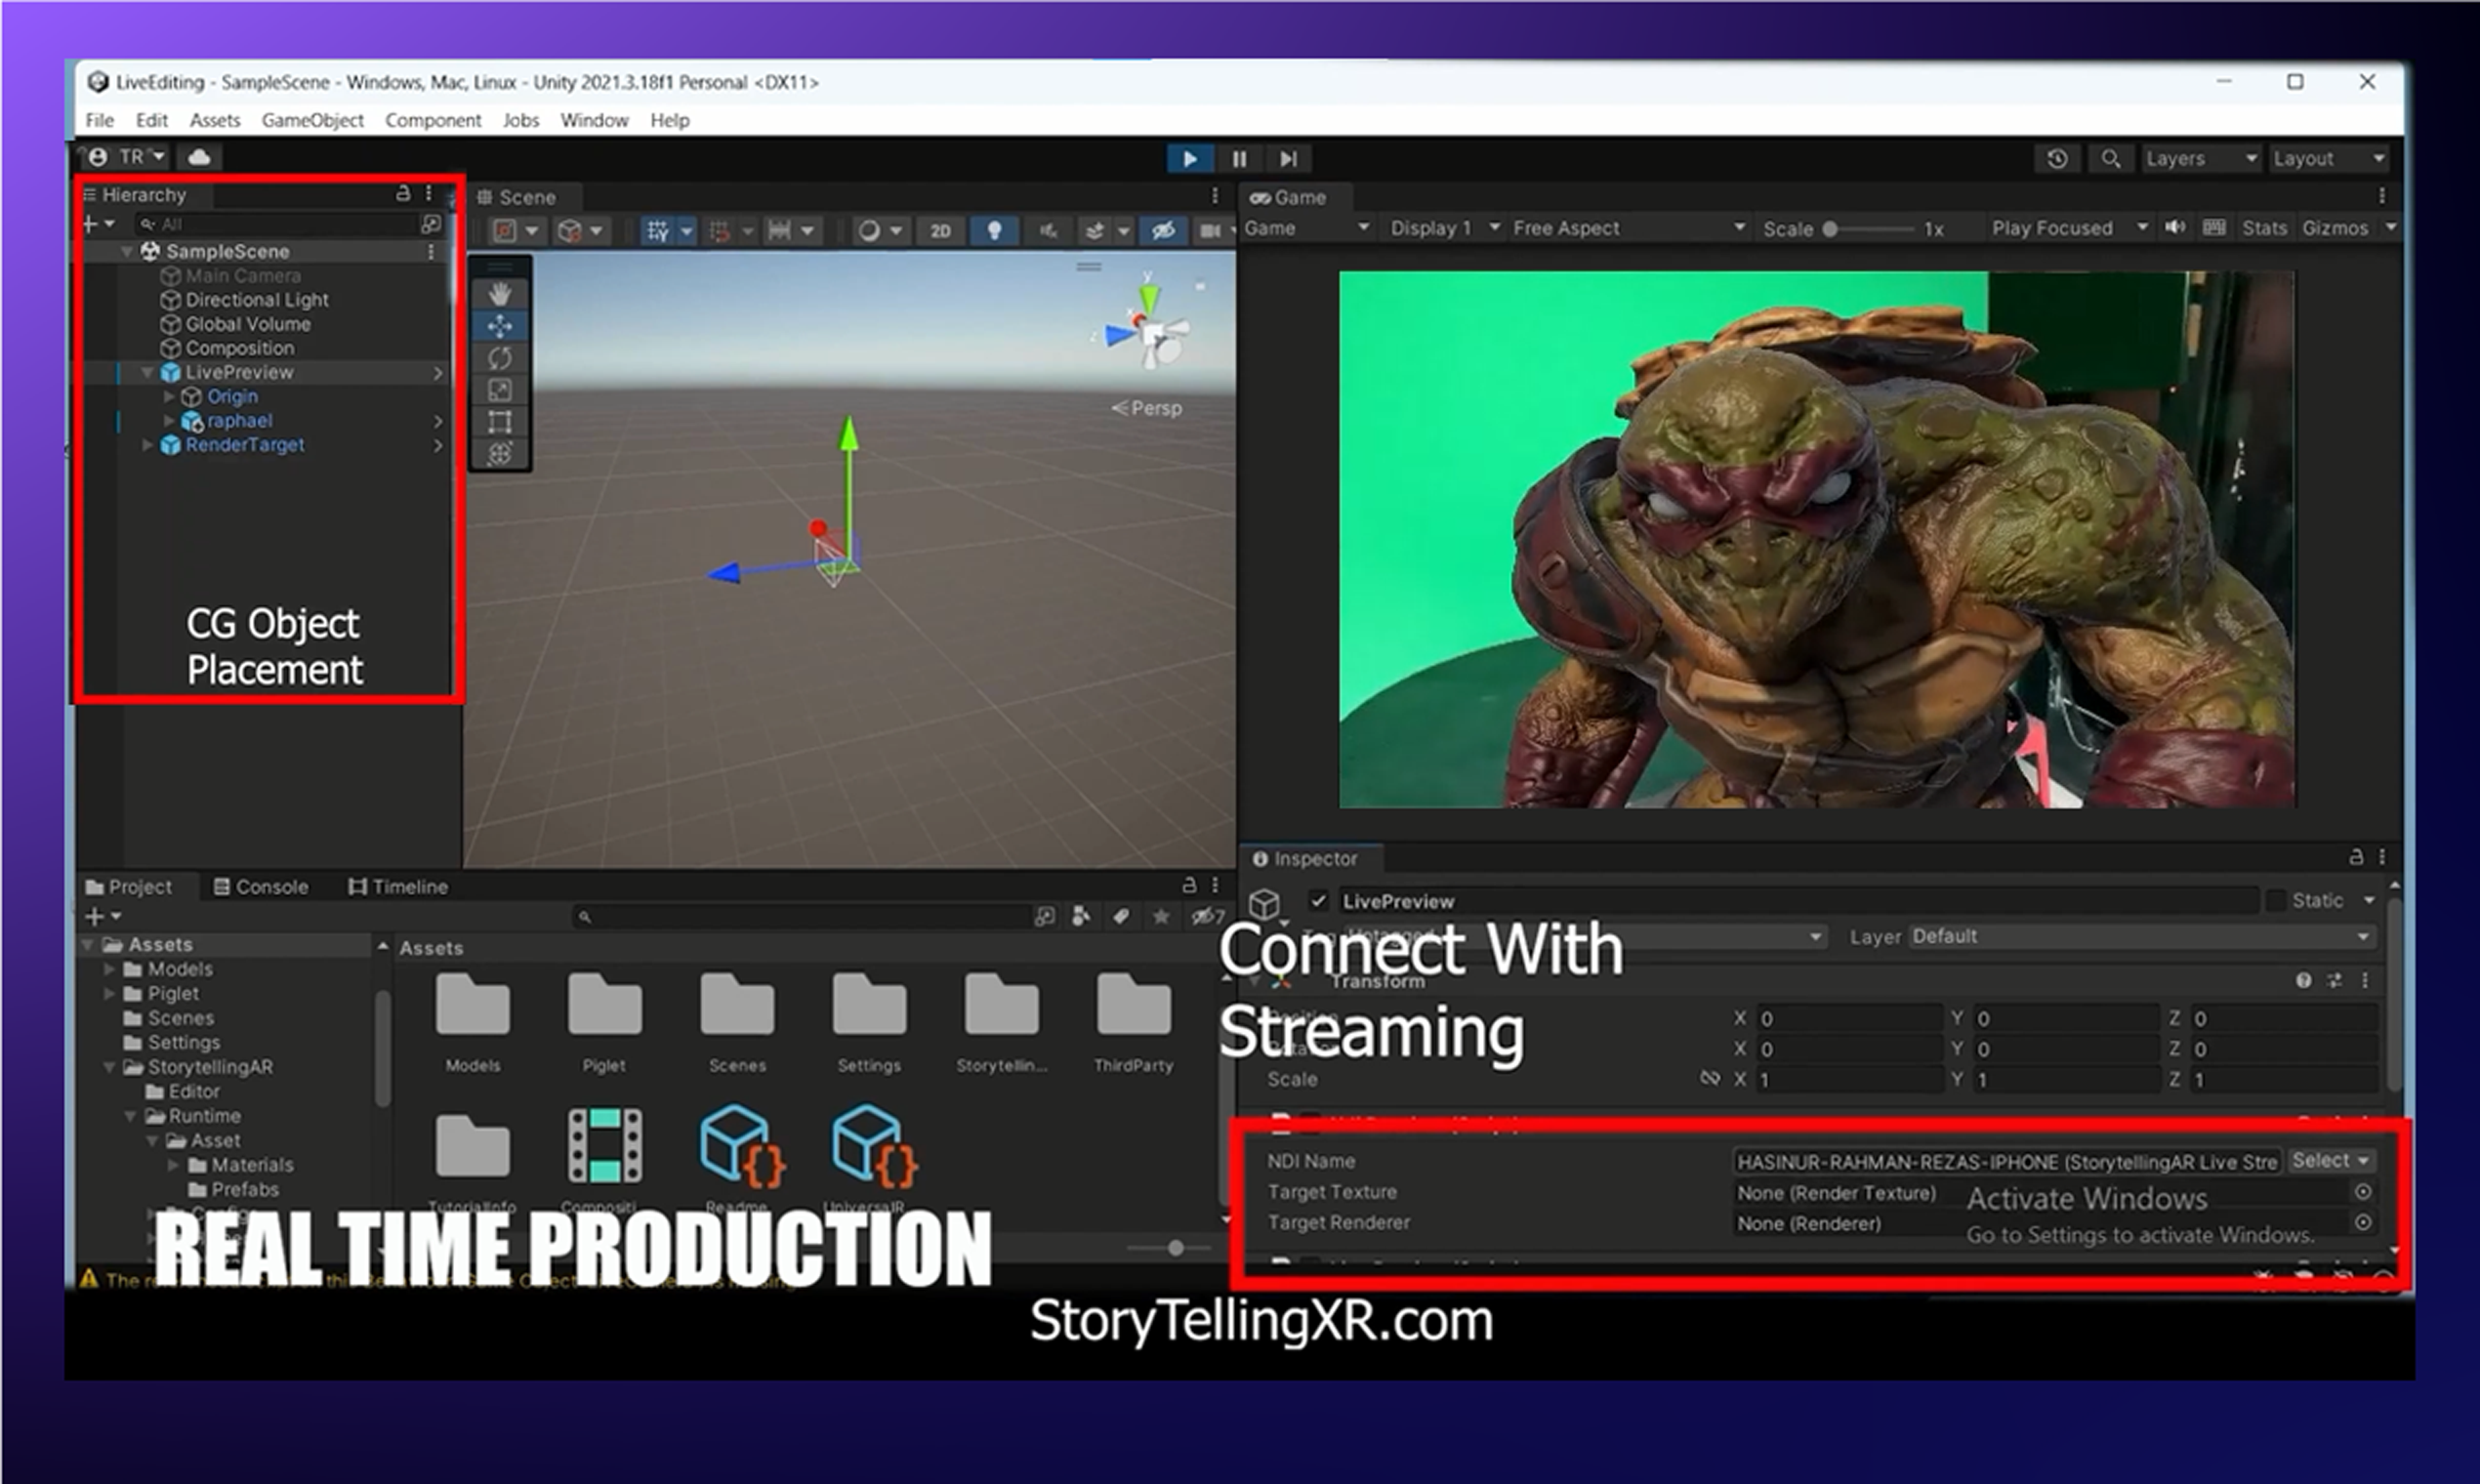Open the TR account button
Viewport: 2480px width, 1484px height.
[x=127, y=157]
